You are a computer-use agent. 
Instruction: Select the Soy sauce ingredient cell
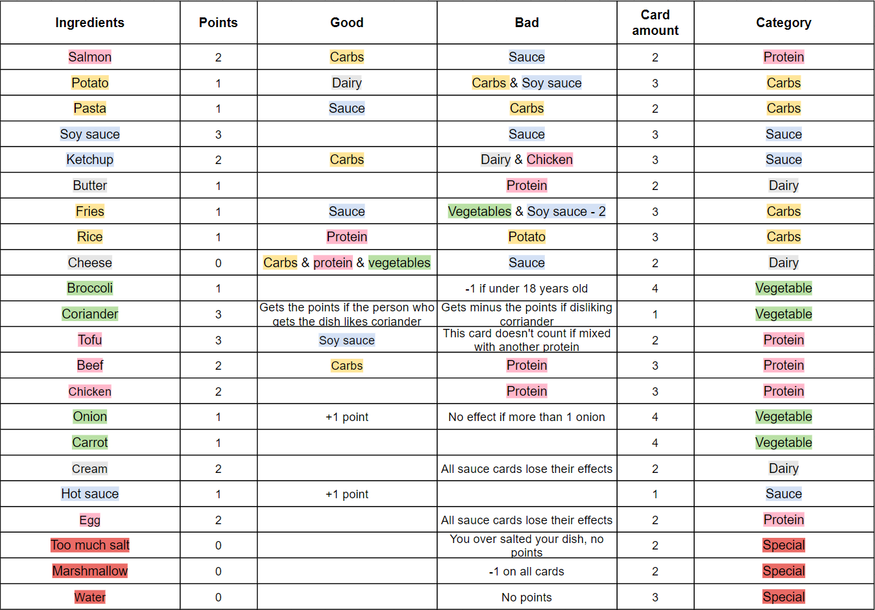[x=90, y=134]
